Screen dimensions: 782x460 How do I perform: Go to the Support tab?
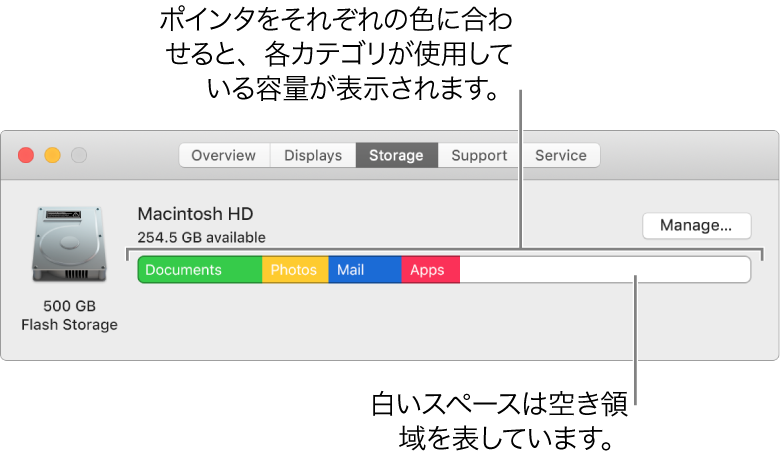(x=479, y=155)
